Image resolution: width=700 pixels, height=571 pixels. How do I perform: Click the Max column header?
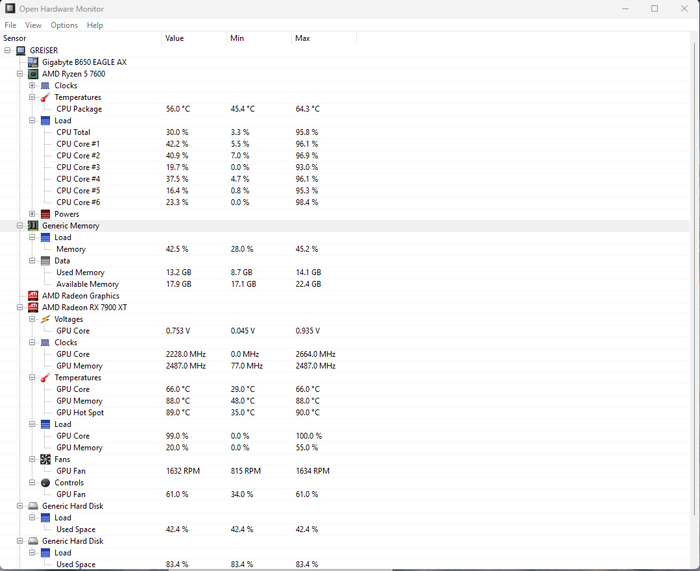tap(324, 38)
